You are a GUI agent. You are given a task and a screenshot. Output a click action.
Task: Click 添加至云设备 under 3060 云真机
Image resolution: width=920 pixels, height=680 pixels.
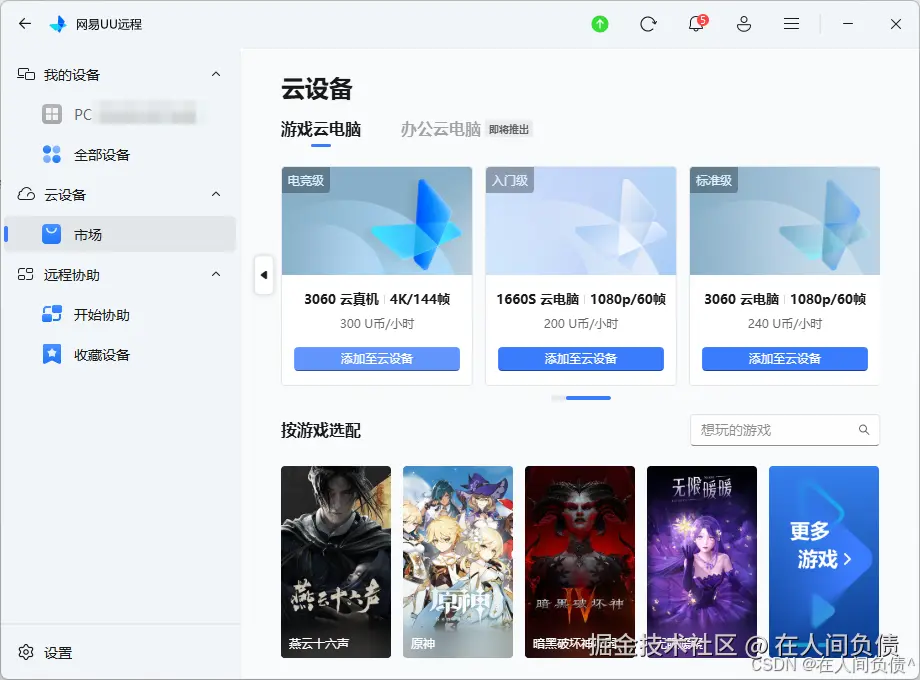pyautogui.click(x=376, y=359)
